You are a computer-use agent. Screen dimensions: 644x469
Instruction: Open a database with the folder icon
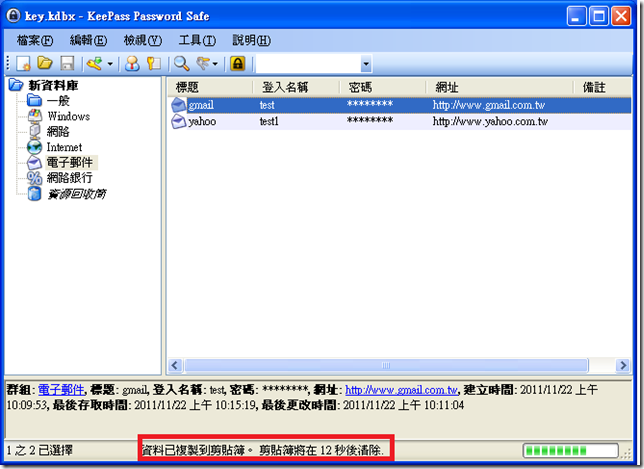[45, 63]
